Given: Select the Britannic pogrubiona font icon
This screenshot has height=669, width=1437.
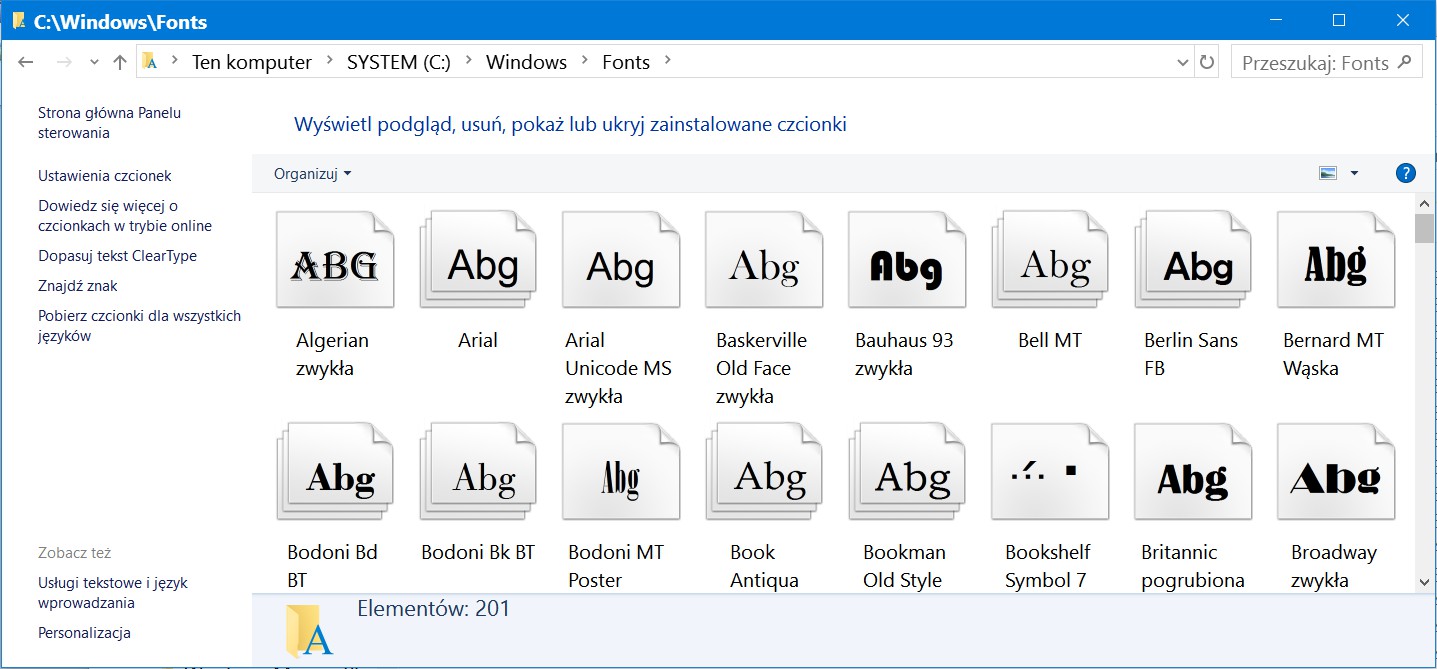Looking at the screenshot, I should [1192, 471].
